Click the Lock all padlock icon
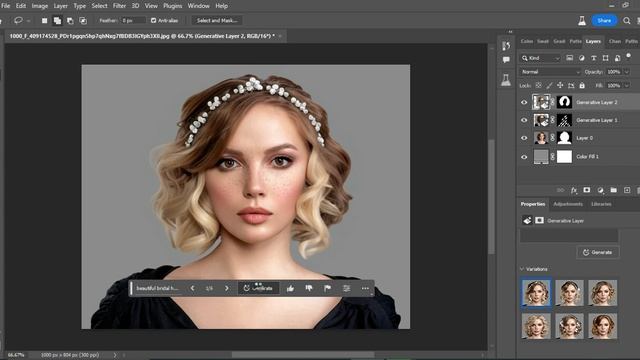 coord(582,85)
